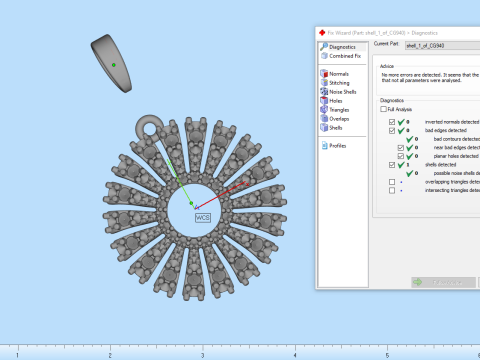Select the small bail part in viewport
480x360 pixels.
(112, 63)
